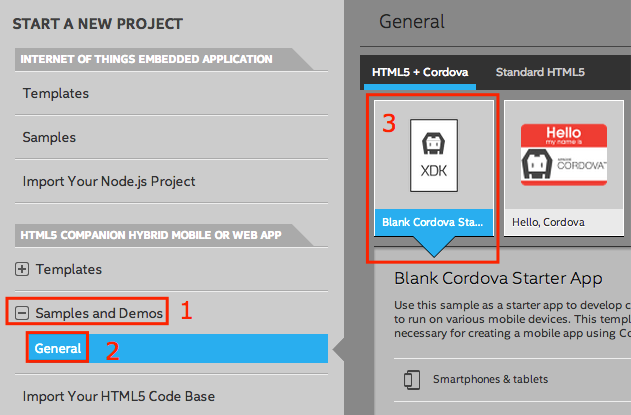Switch to Standard HTML5 tab
The image size is (631, 415).
[540, 72]
